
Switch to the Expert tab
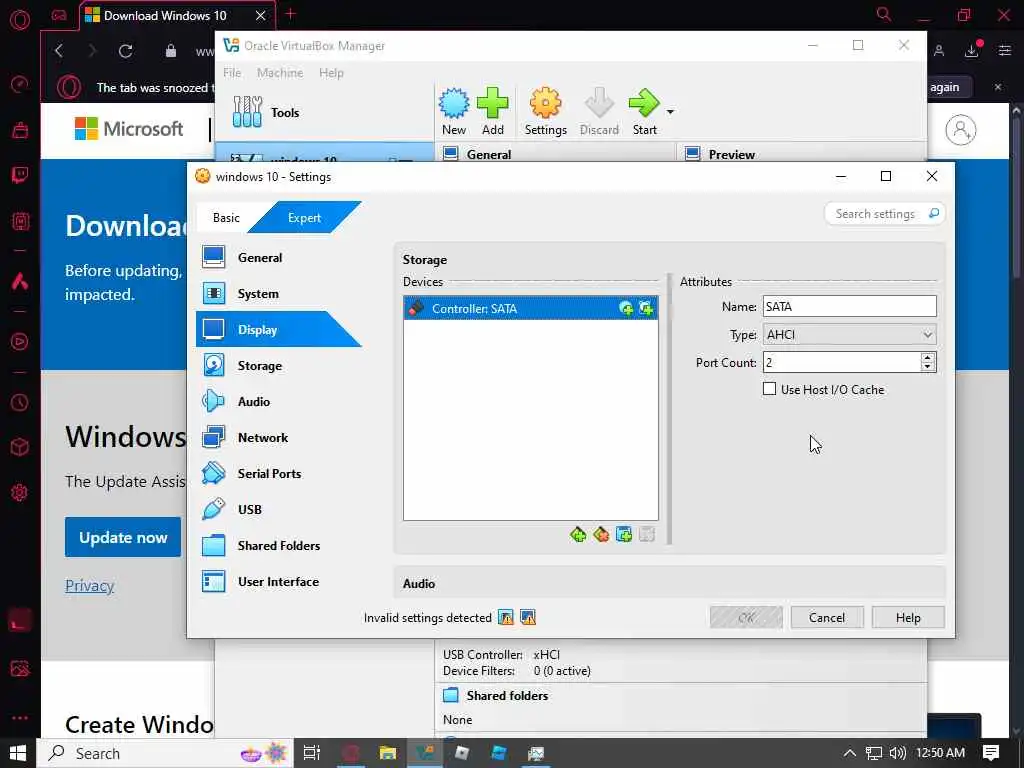pyautogui.click(x=304, y=217)
